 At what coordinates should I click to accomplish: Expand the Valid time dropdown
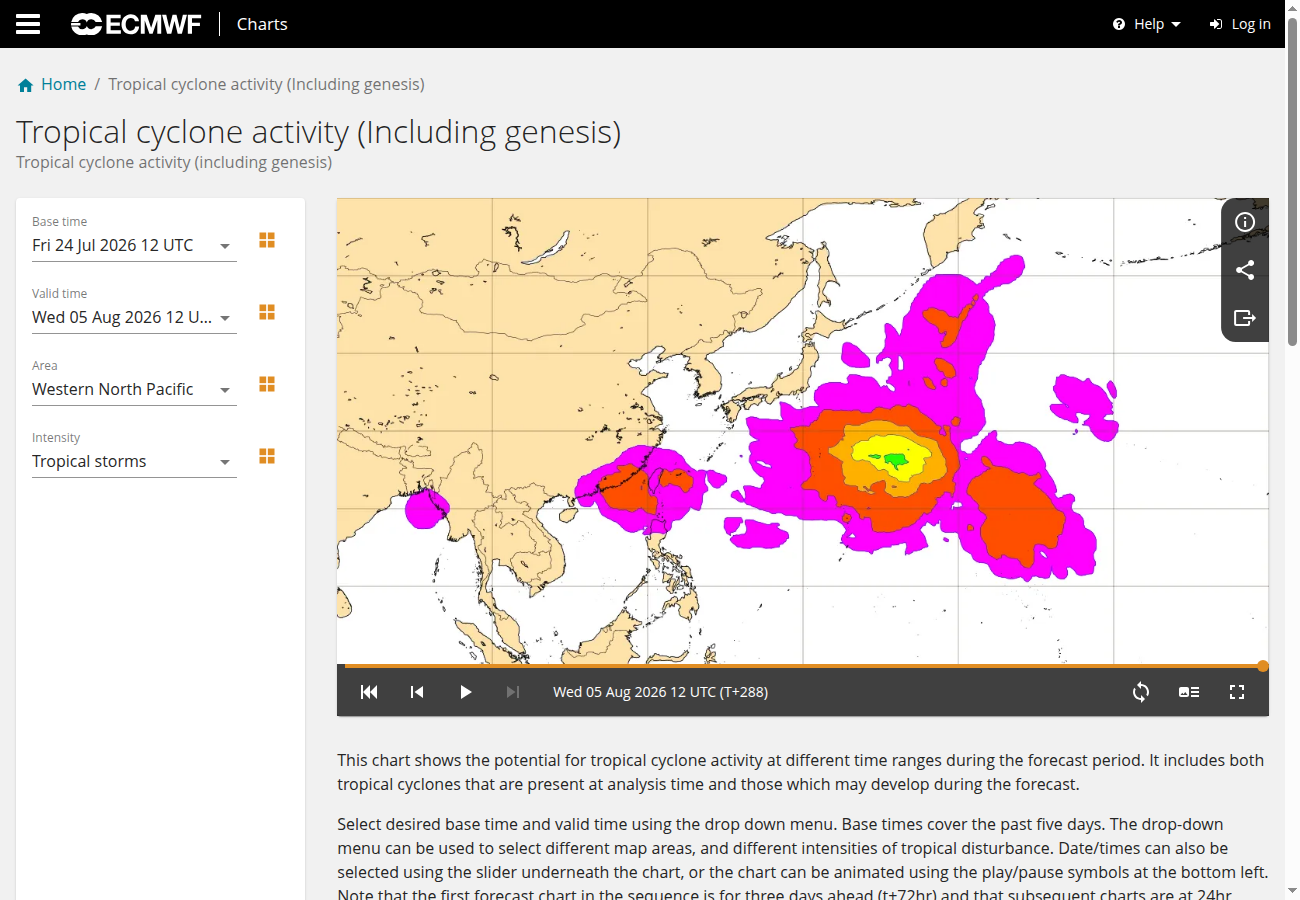click(134, 318)
